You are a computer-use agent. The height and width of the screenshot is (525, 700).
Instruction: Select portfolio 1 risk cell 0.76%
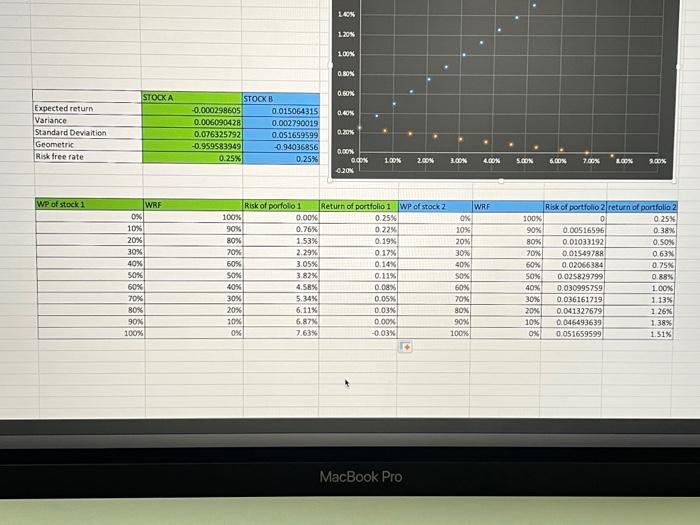click(x=281, y=229)
